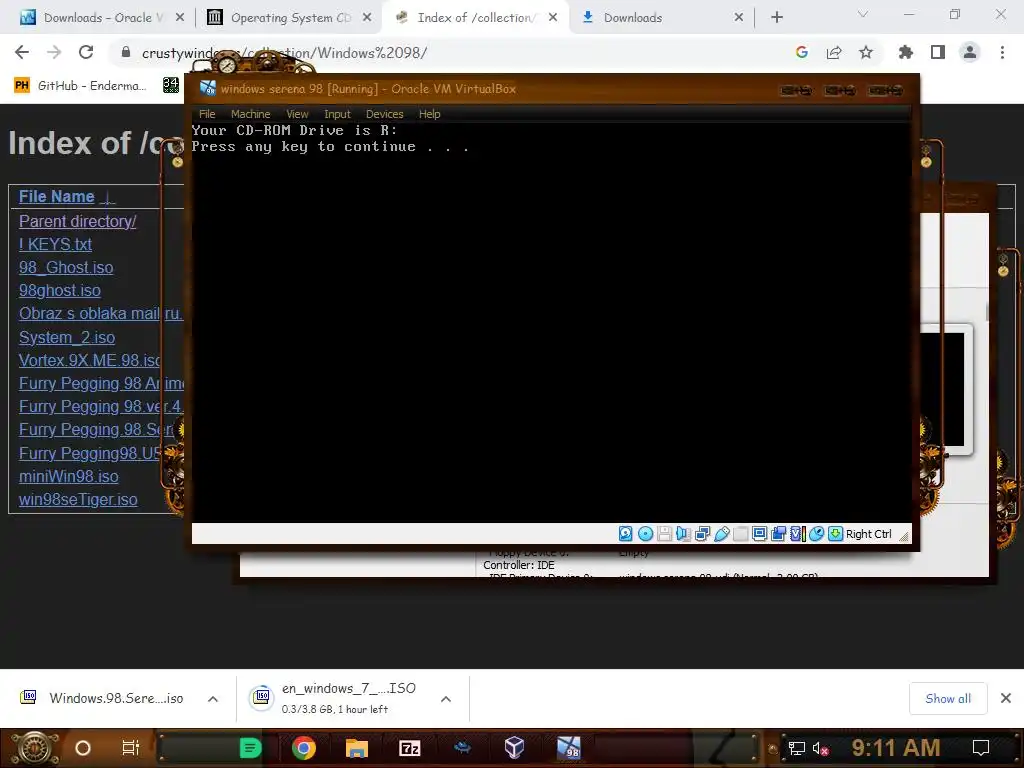Open File Explorer from the taskbar
1024x768 pixels.
(357, 748)
